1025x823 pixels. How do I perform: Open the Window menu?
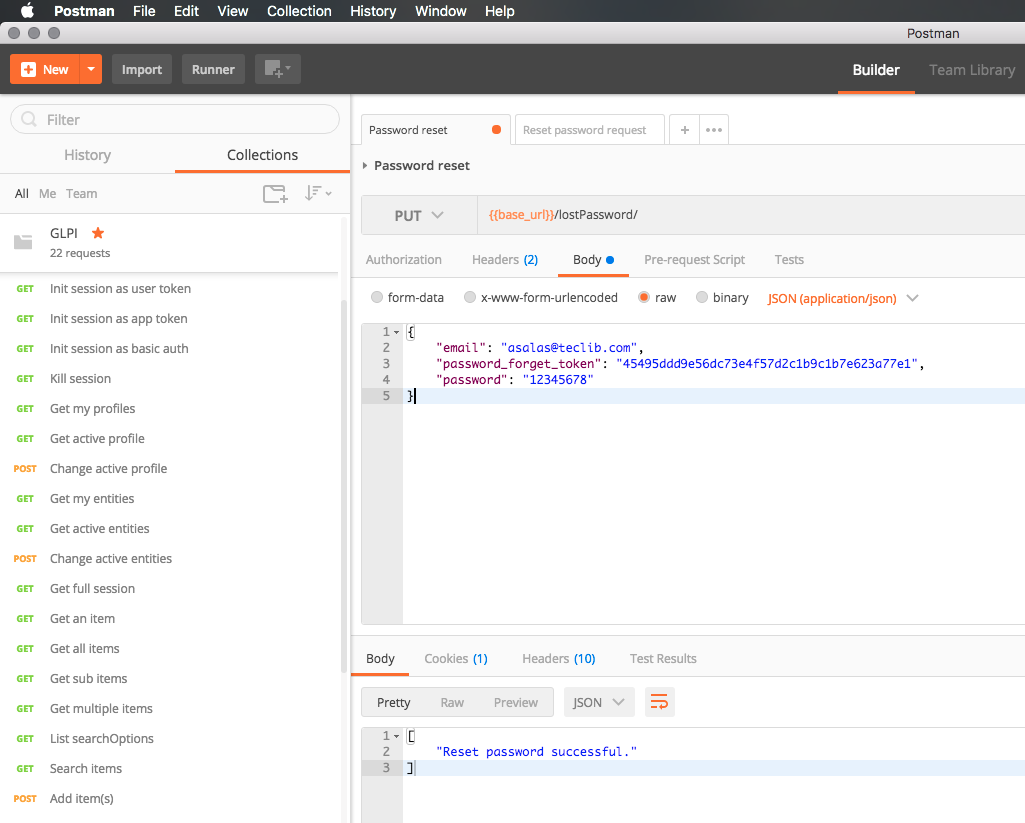point(441,11)
